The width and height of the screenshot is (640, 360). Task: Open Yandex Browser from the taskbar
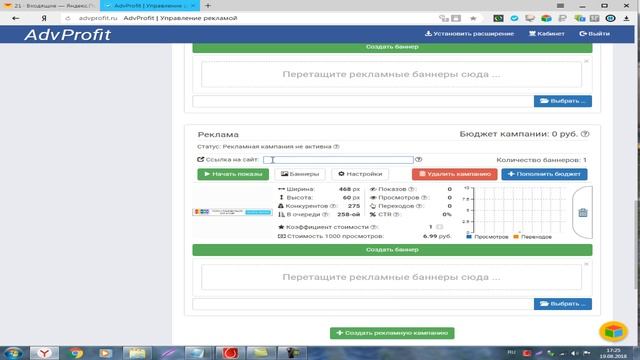pos(44,353)
